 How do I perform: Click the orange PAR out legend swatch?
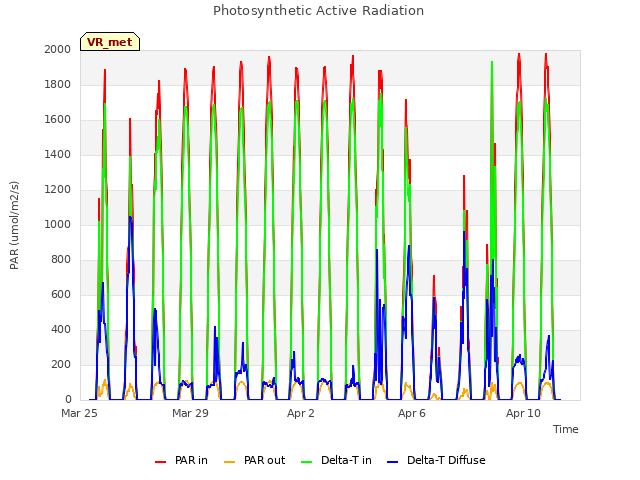230,461
